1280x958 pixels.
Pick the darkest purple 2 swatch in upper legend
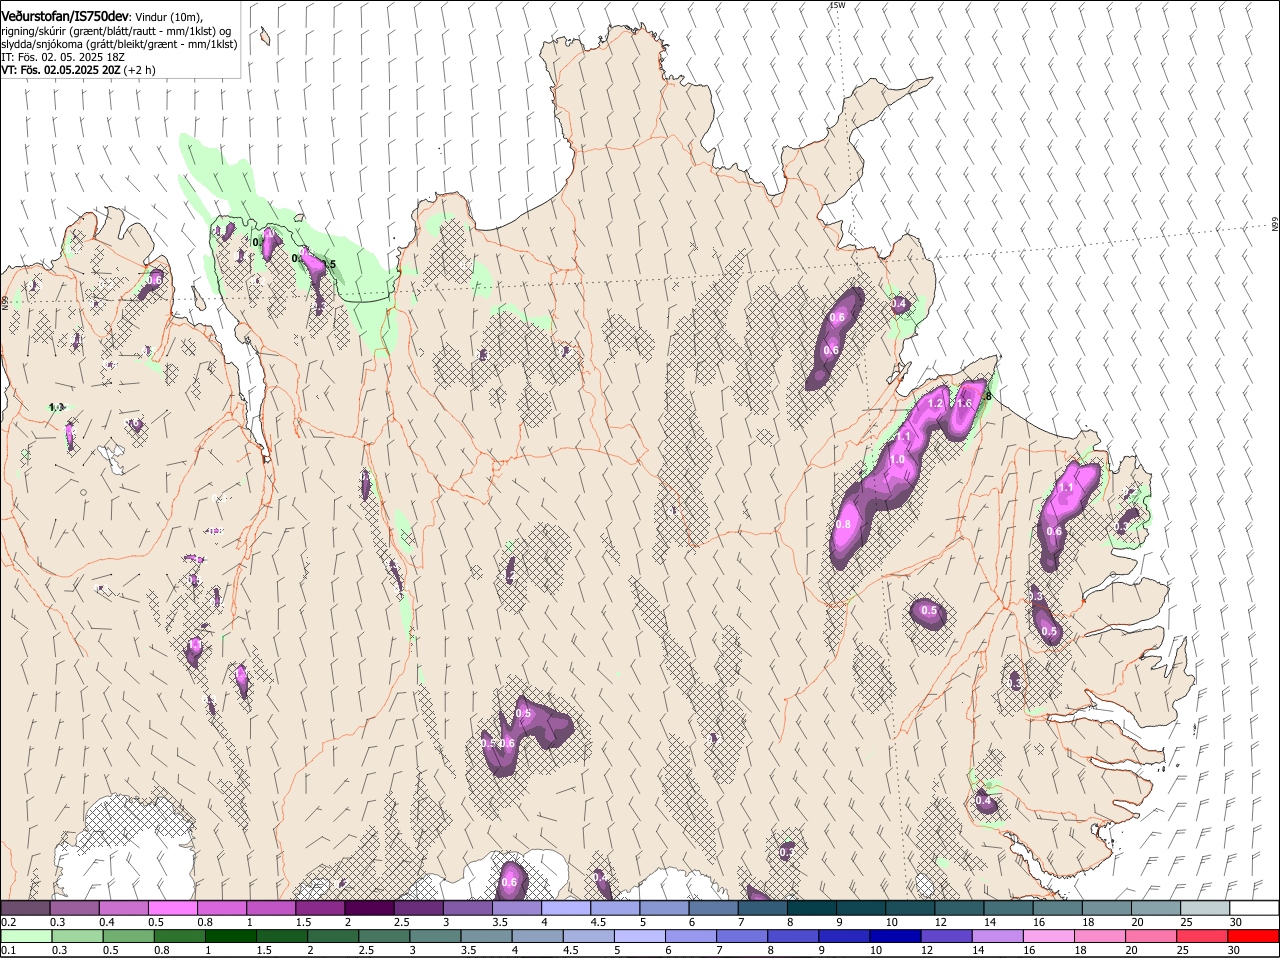point(369,908)
